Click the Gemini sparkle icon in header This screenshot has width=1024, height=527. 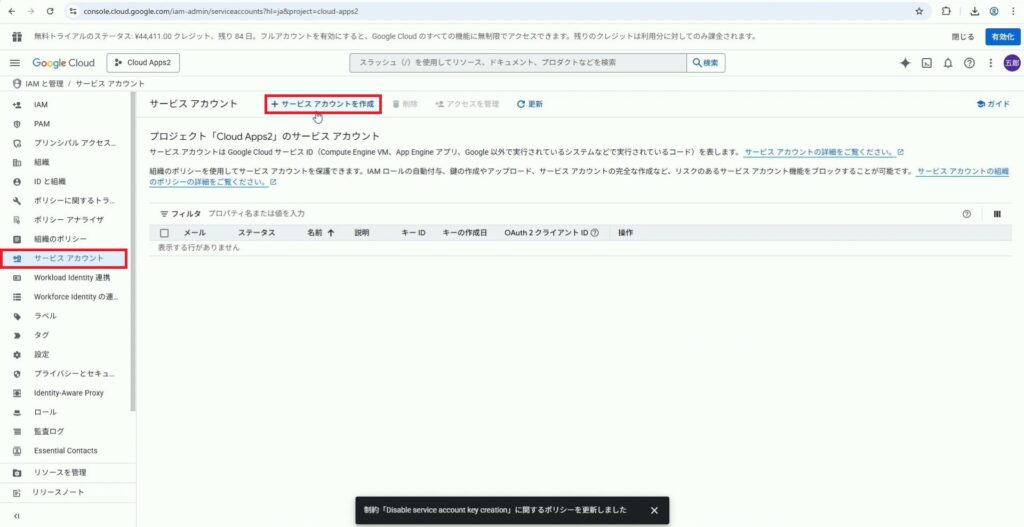pos(905,63)
